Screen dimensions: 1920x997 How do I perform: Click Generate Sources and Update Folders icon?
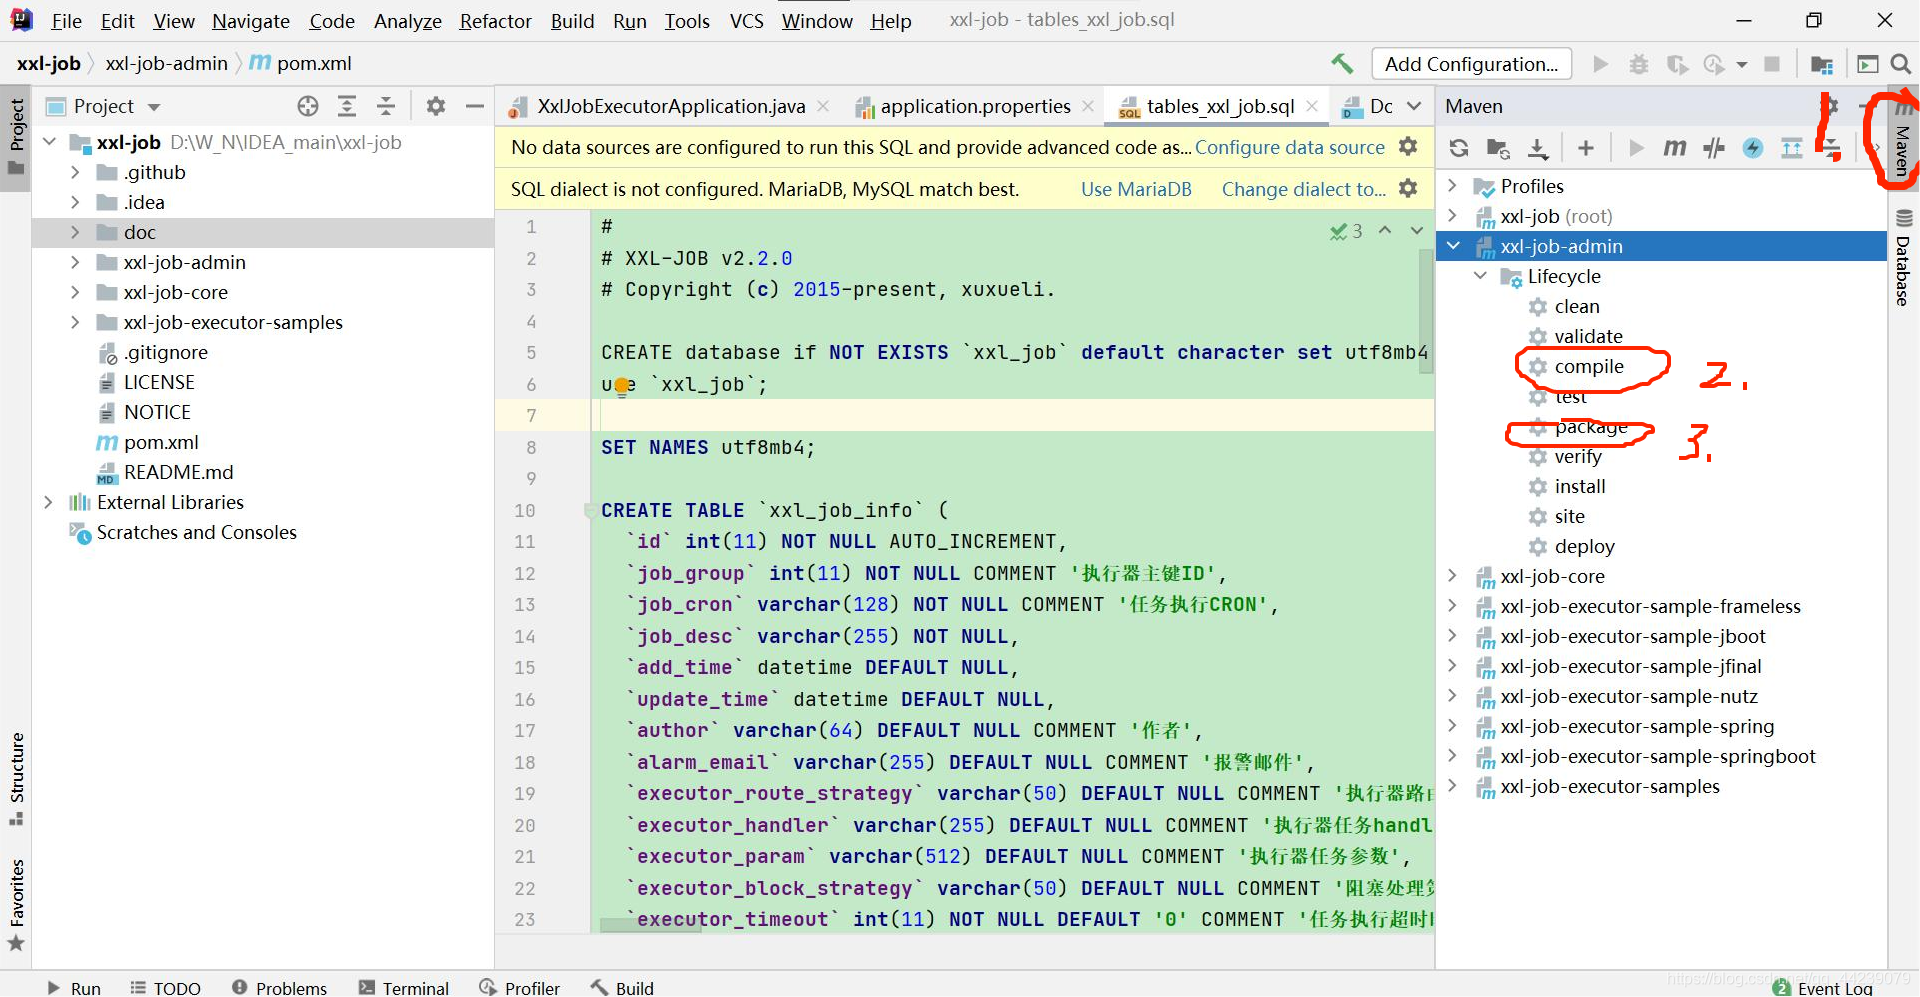point(1498,149)
